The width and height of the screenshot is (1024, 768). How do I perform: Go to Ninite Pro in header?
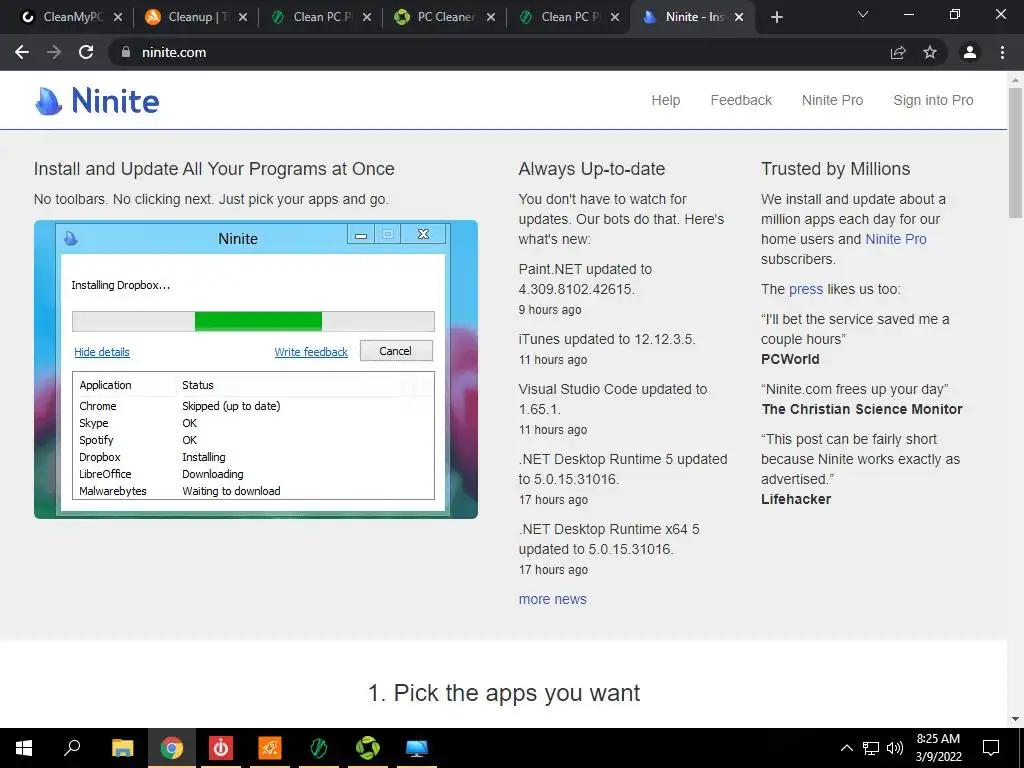point(832,100)
